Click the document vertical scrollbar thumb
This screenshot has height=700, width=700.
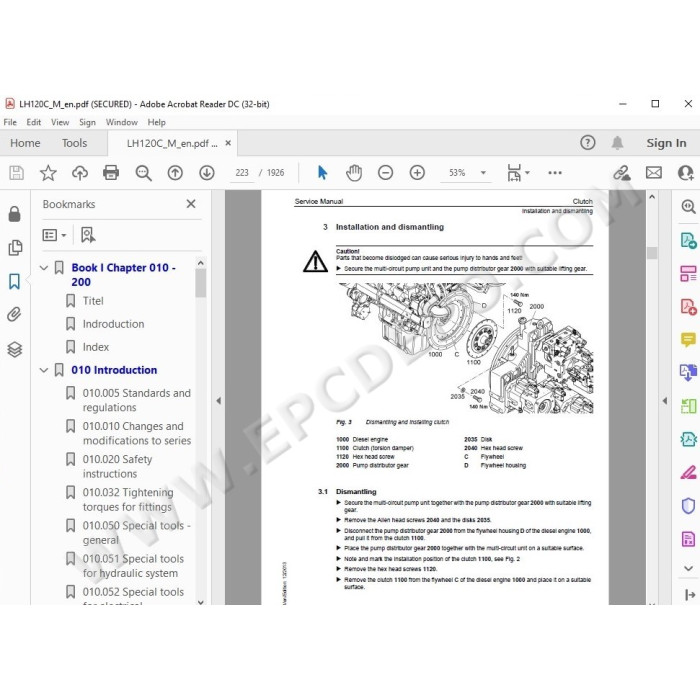coord(652,253)
